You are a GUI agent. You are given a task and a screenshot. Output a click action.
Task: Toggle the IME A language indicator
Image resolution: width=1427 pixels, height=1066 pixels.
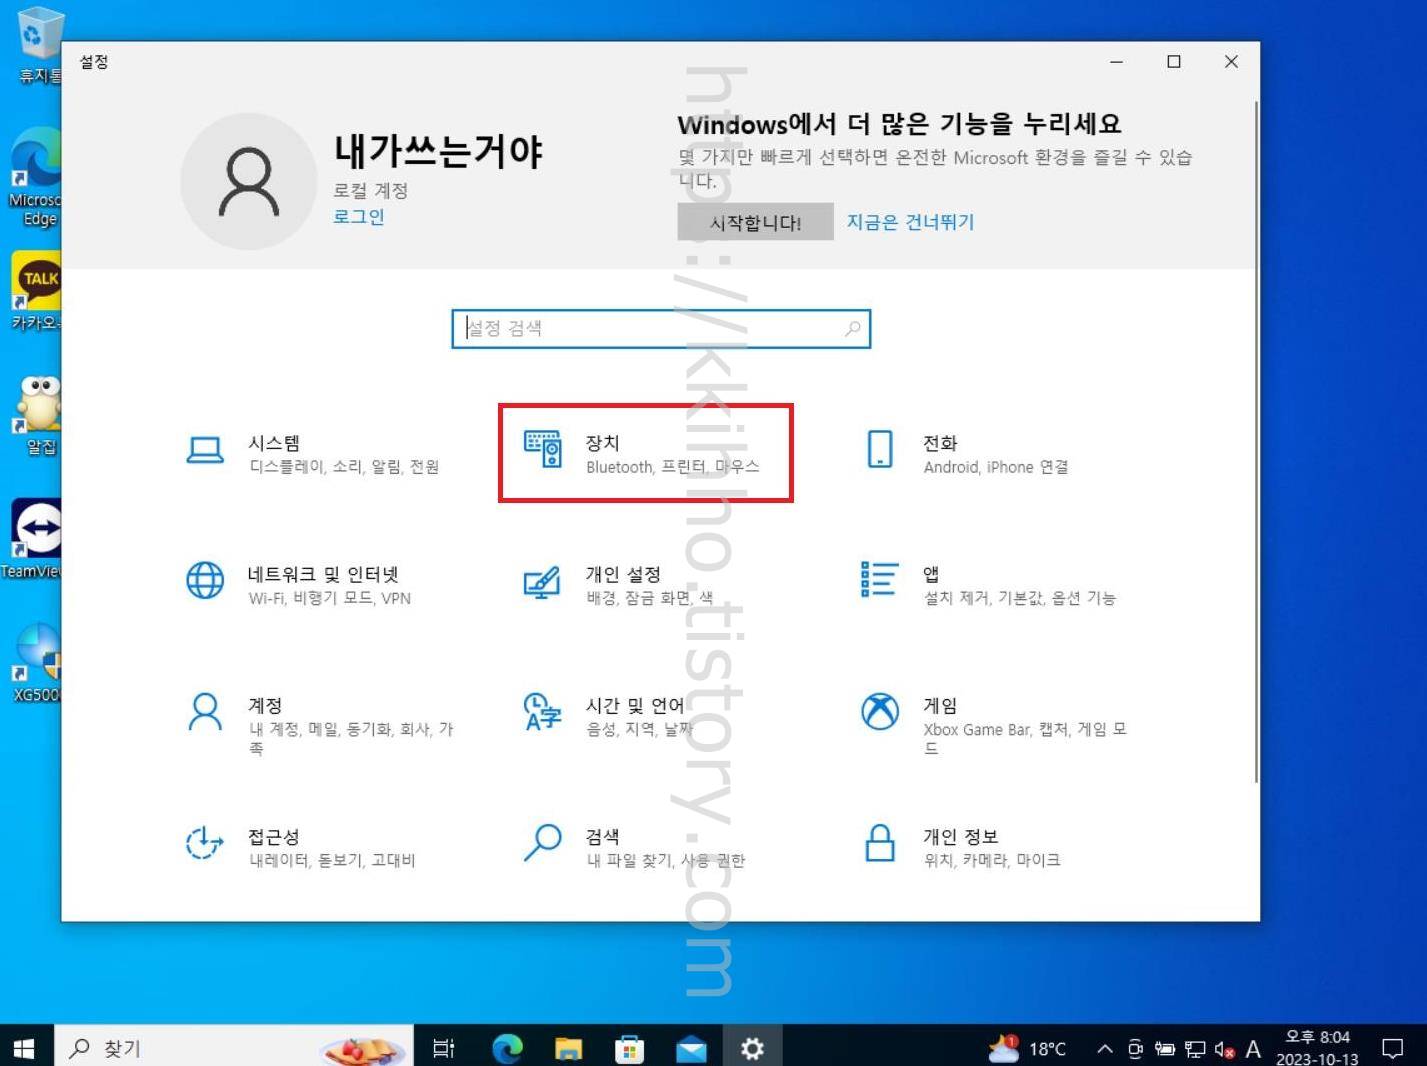pyautogui.click(x=1253, y=1048)
